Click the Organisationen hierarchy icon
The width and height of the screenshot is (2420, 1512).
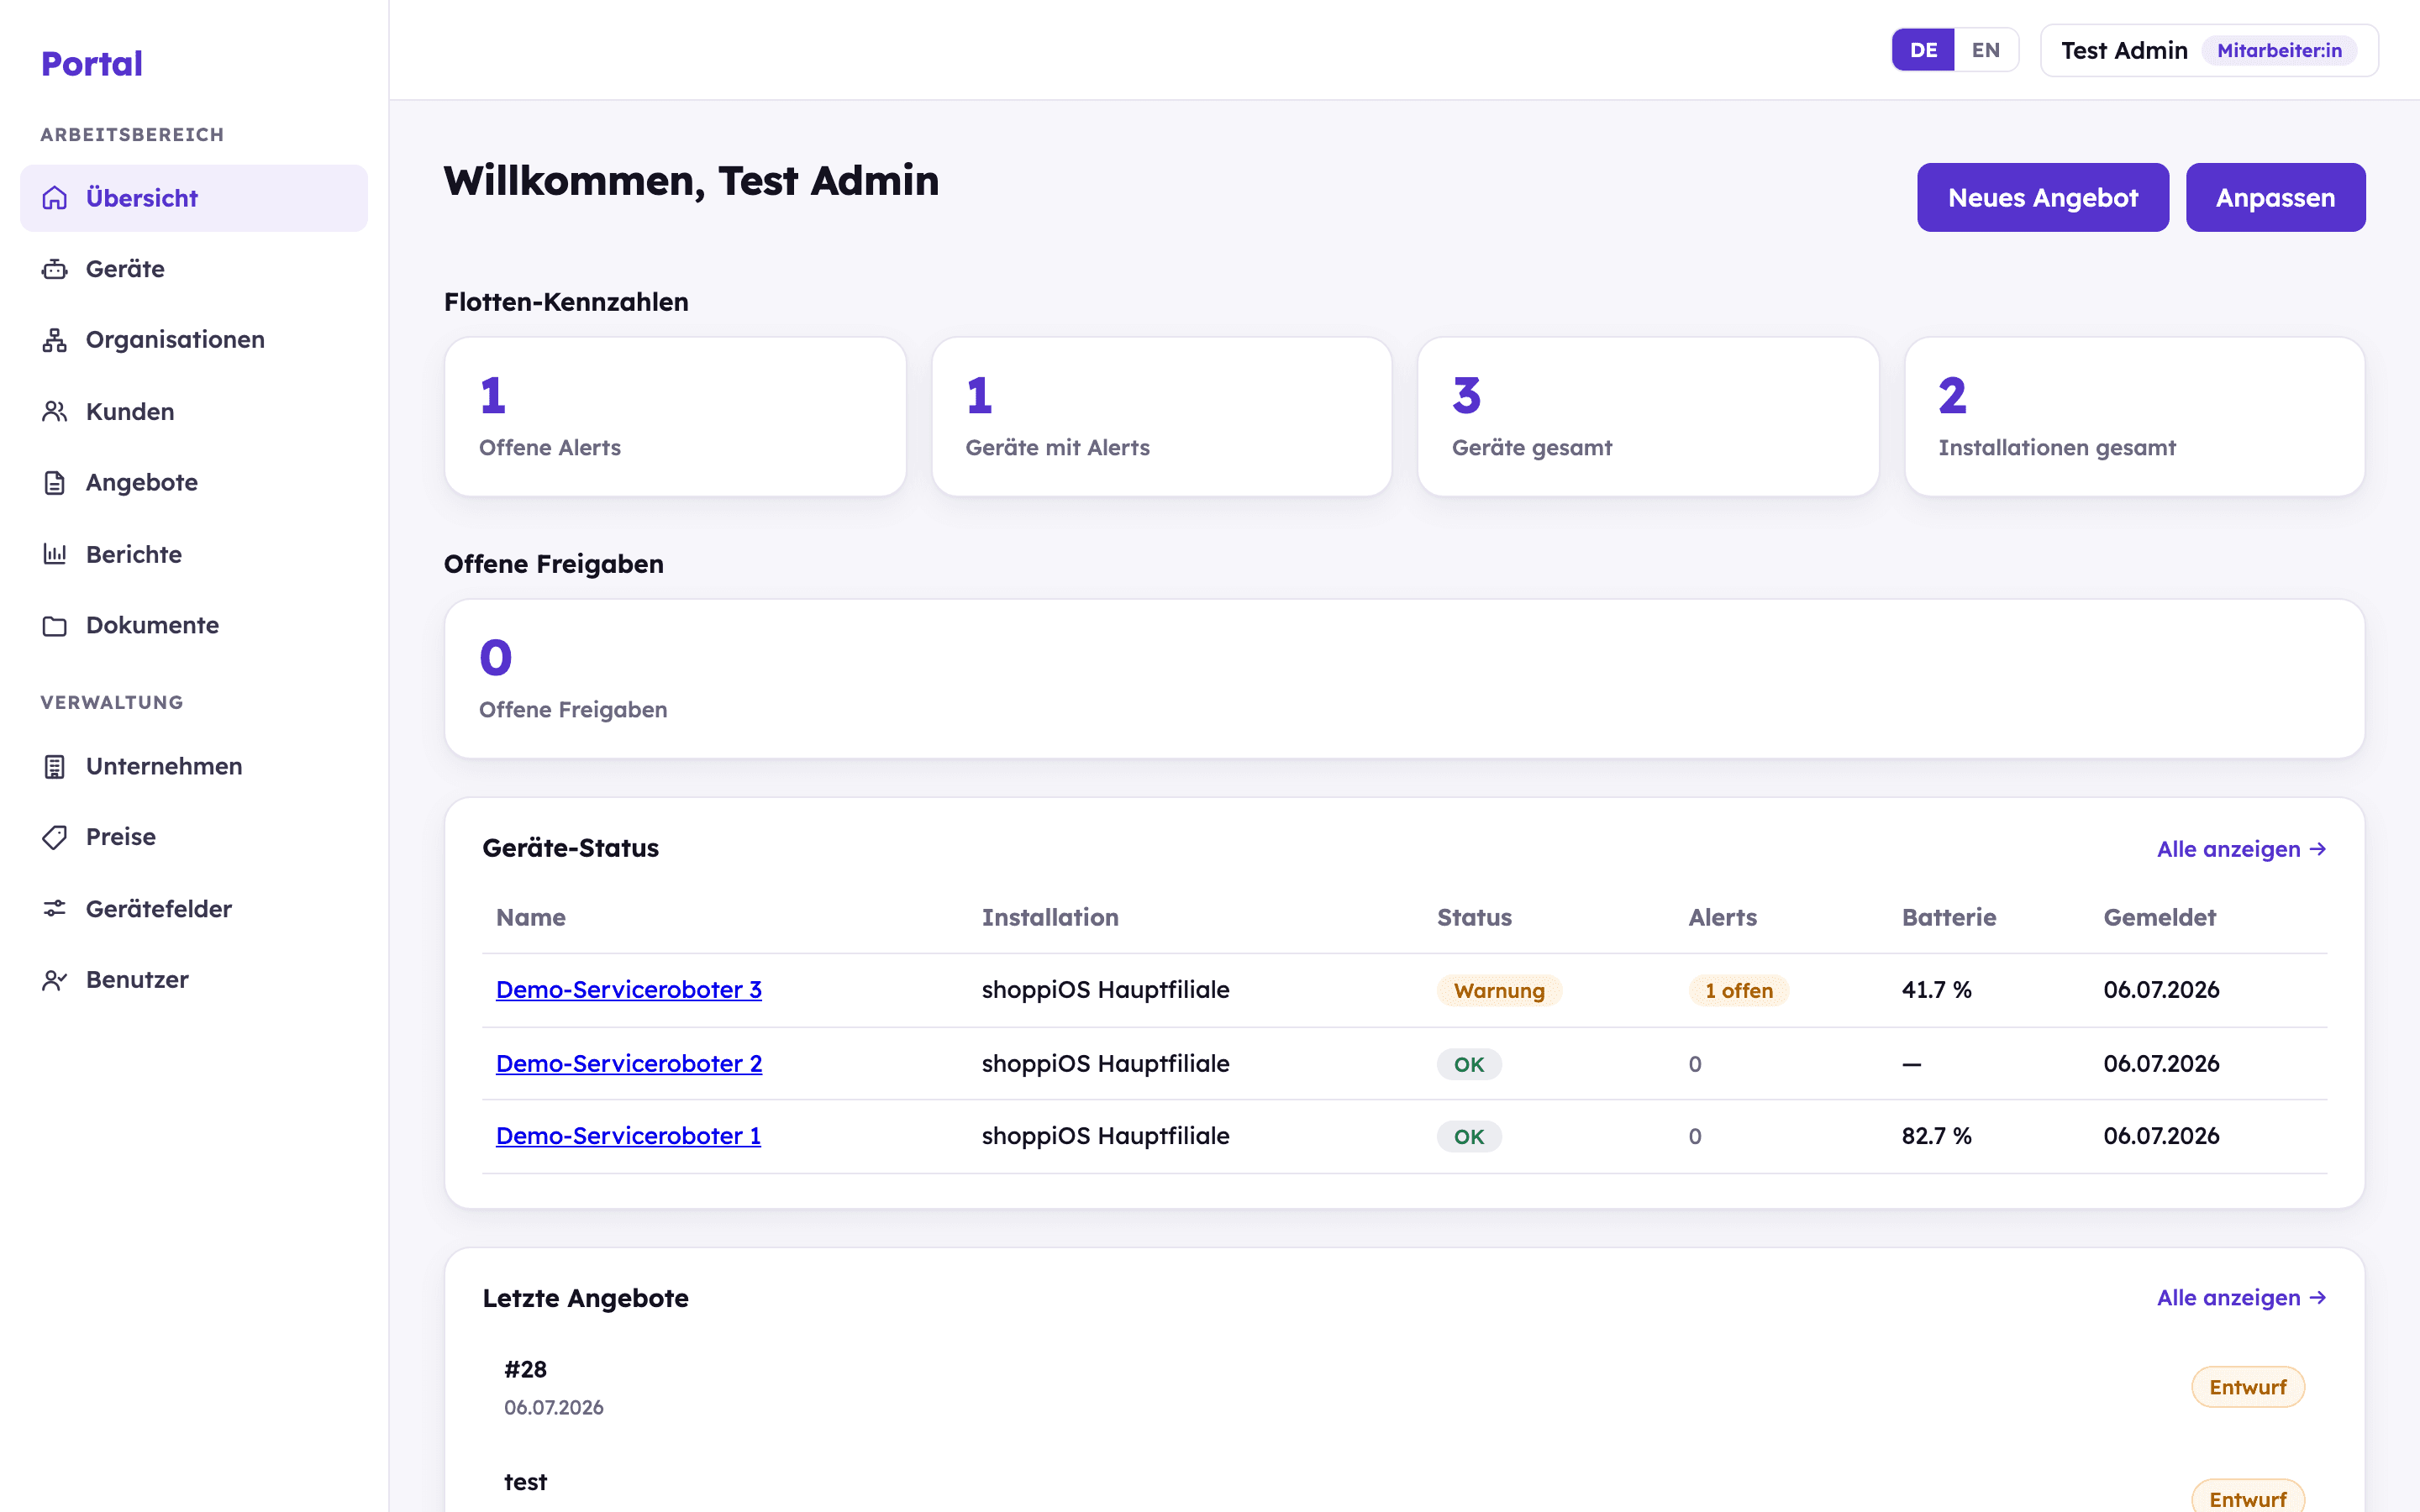[x=55, y=340]
